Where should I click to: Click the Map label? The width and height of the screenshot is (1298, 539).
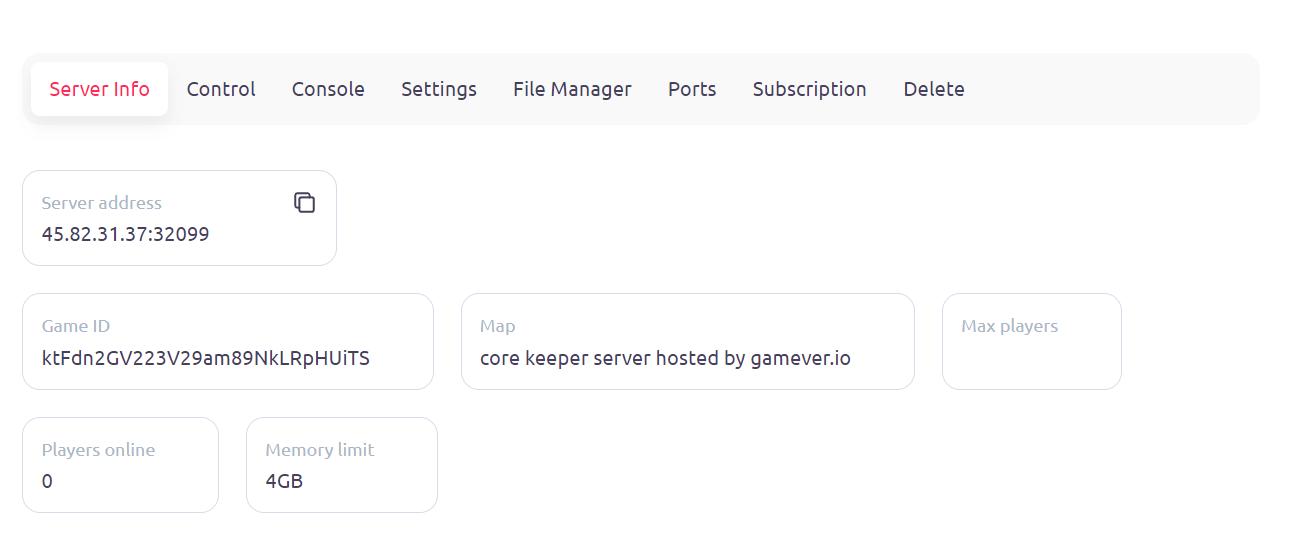point(497,326)
